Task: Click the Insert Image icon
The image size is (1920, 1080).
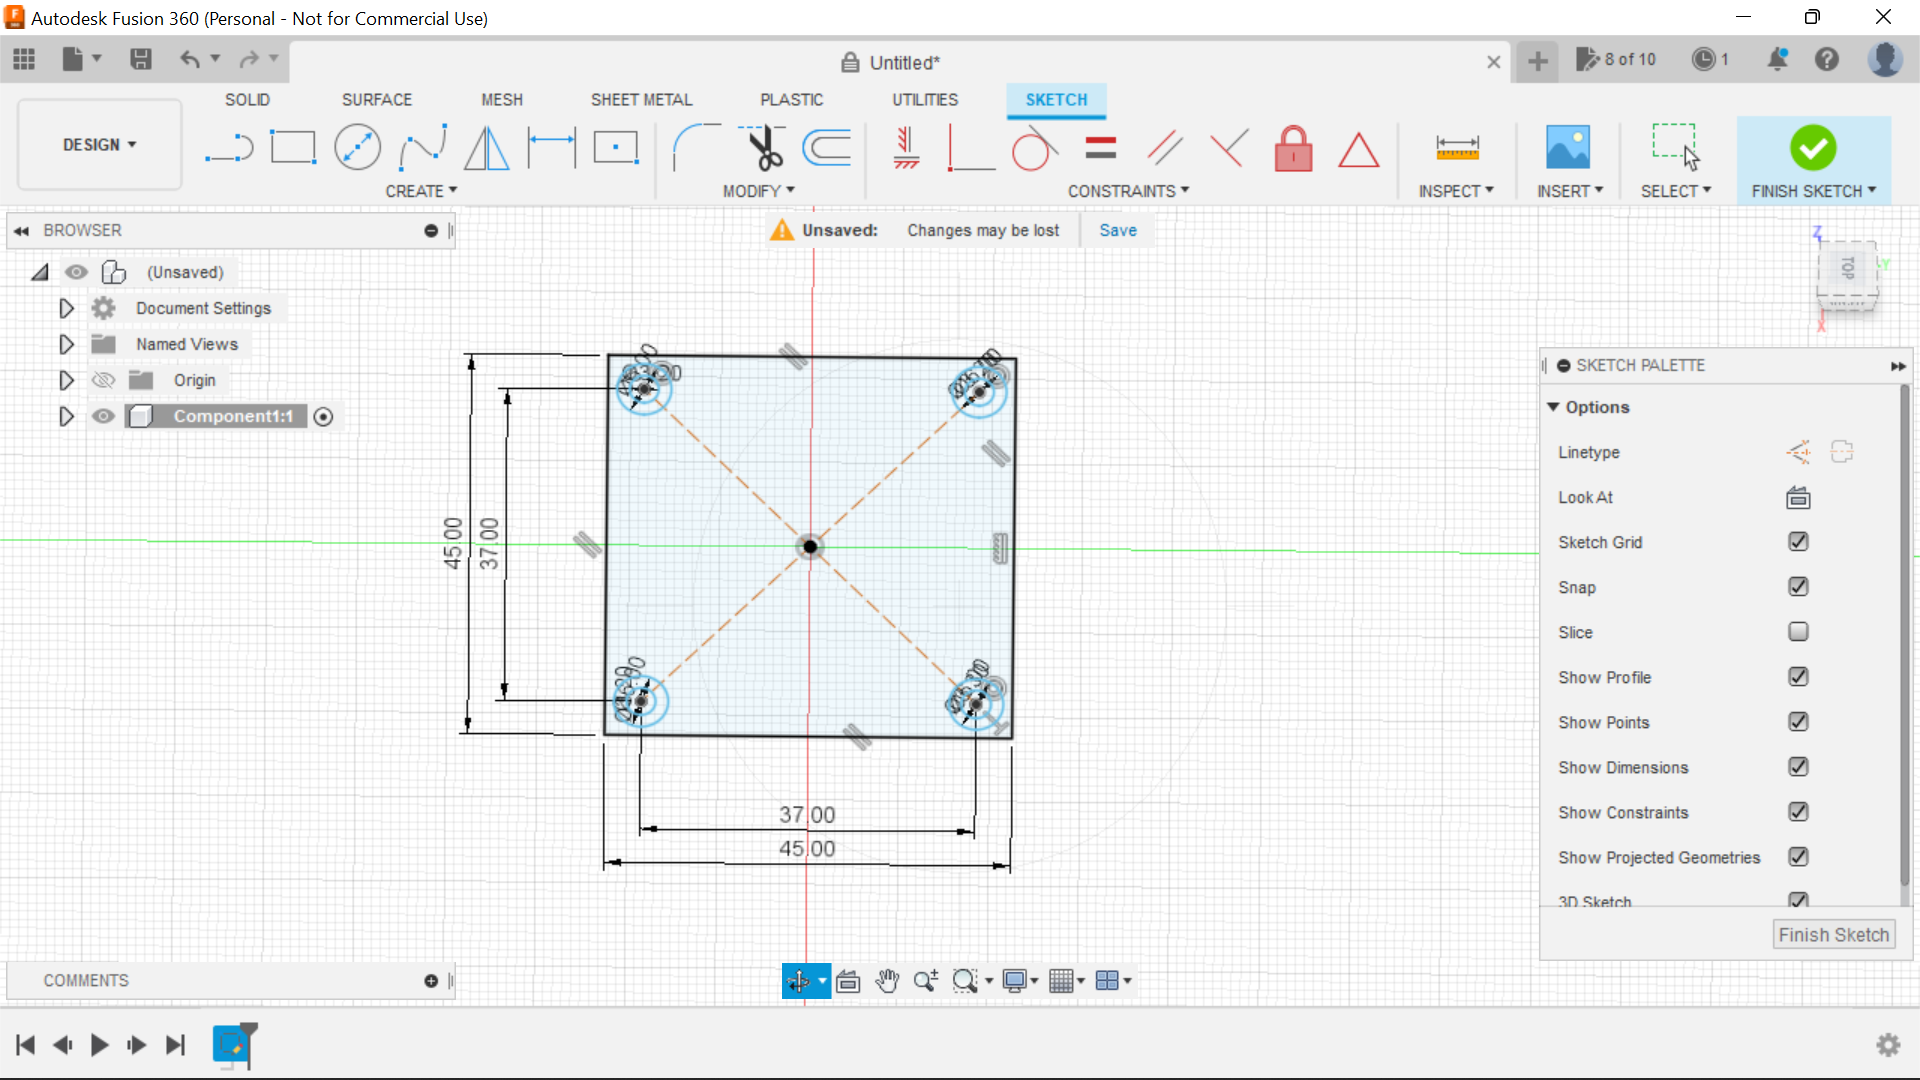Action: tap(1568, 147)
